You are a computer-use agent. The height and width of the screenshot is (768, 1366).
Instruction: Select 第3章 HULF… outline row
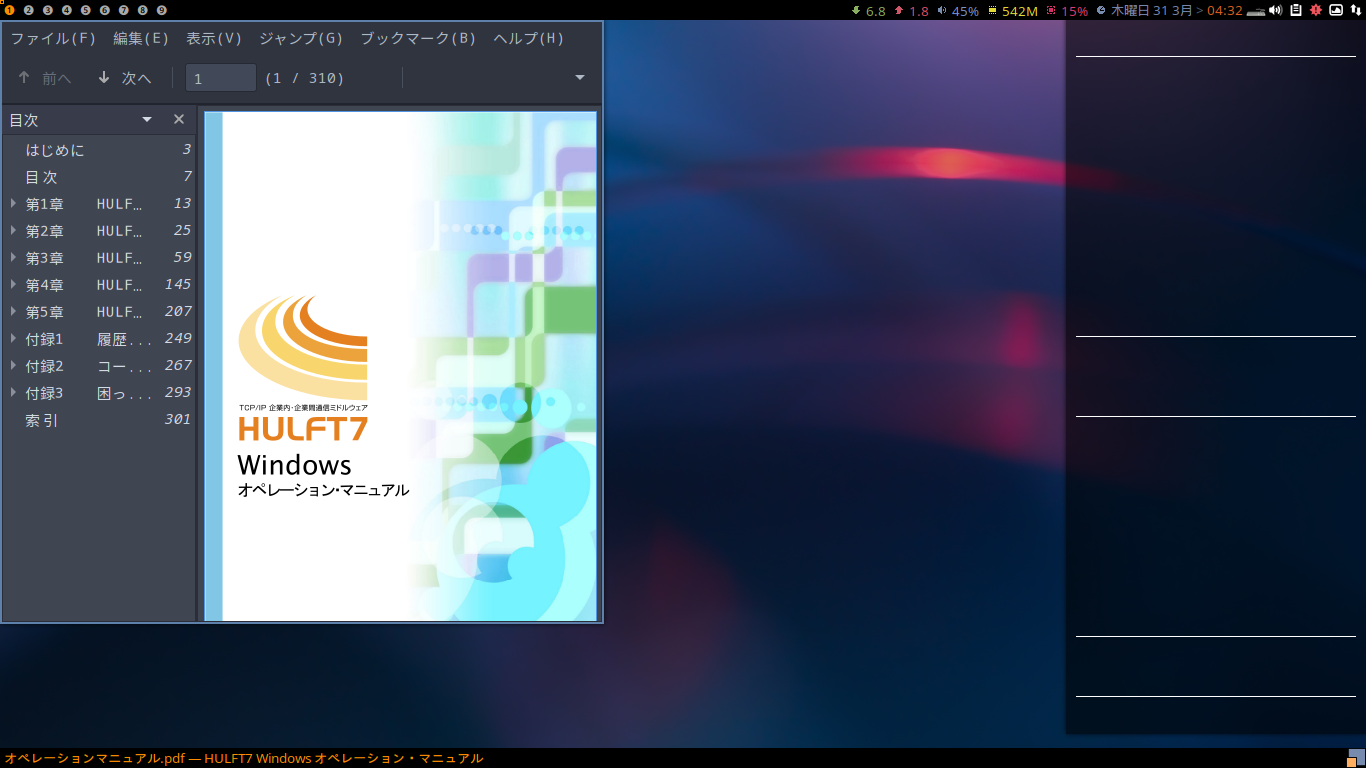click(x=99, y=258)
